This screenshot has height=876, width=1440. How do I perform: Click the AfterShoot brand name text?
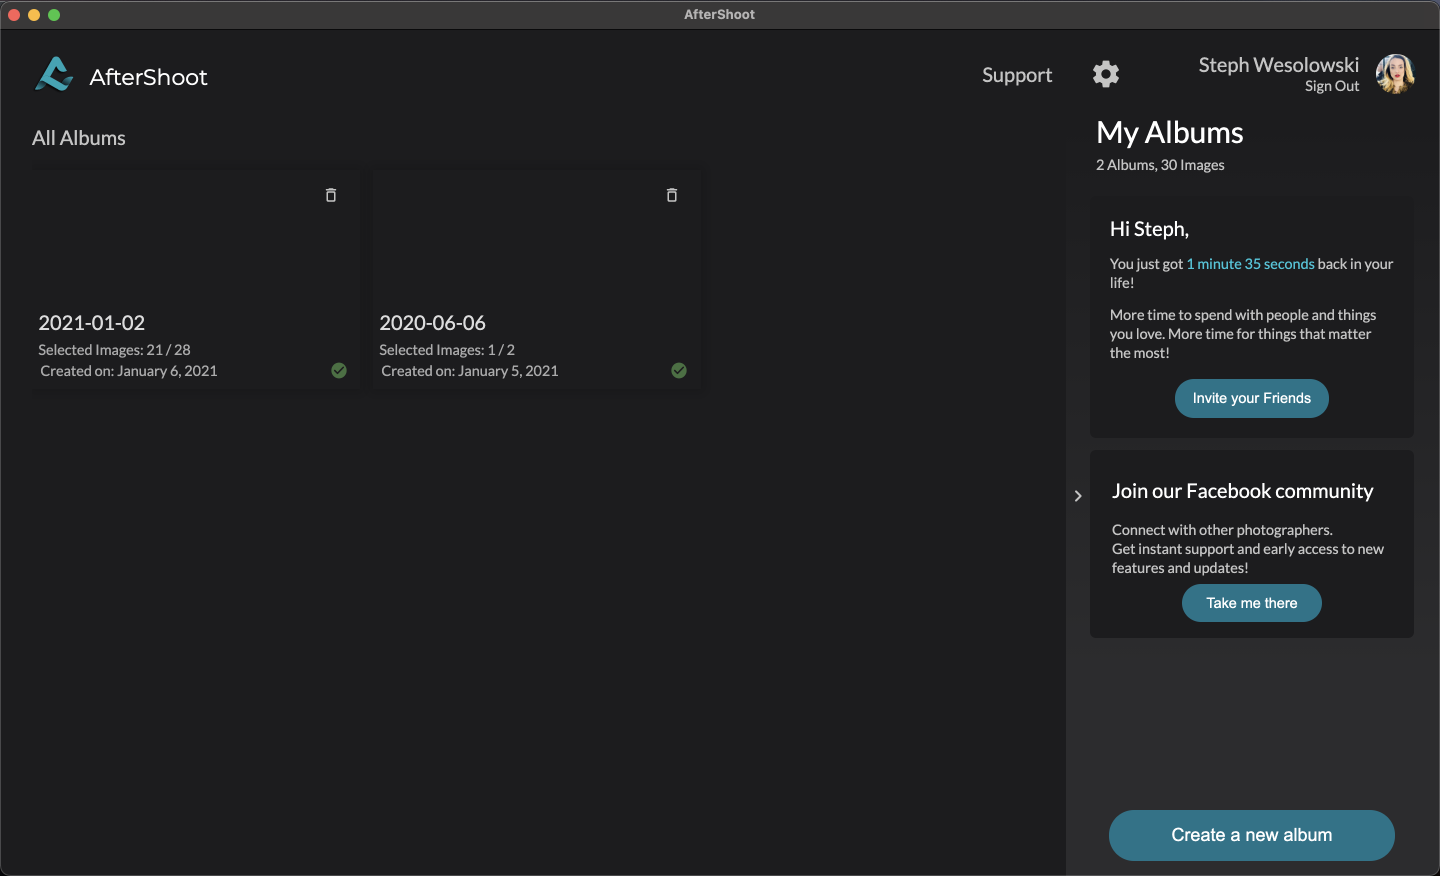coord(148,77)
